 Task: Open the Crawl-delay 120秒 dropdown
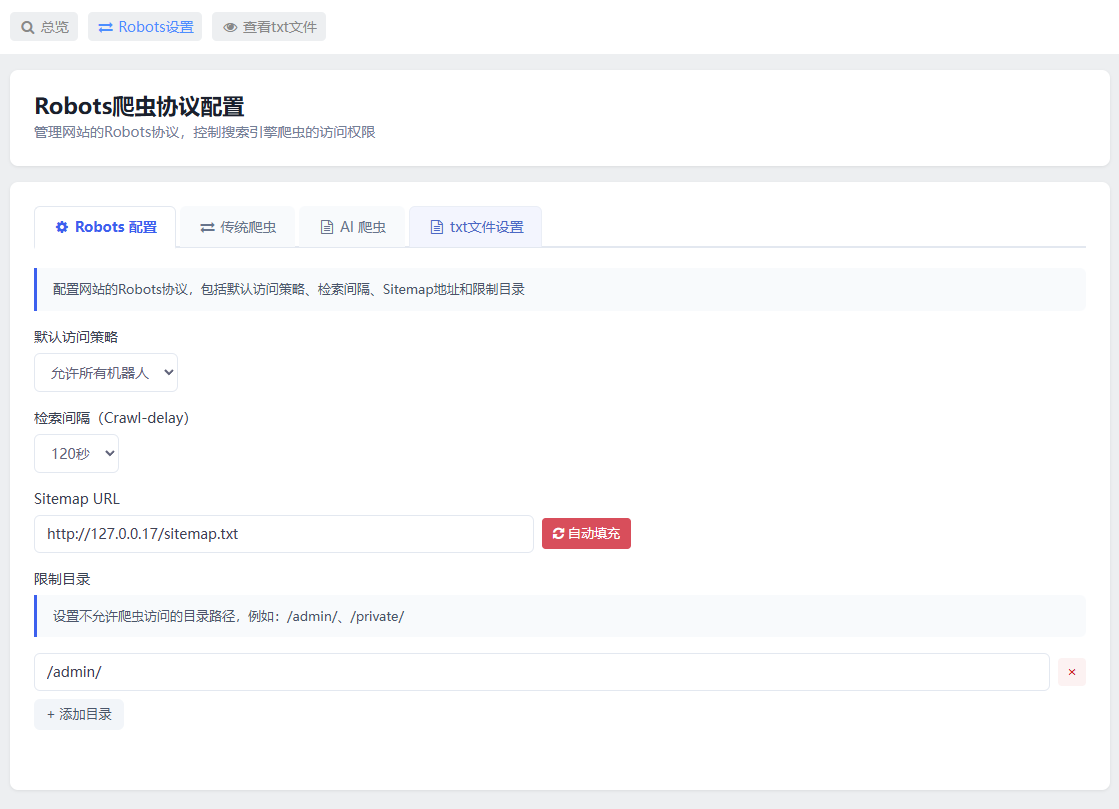[76, 454]
